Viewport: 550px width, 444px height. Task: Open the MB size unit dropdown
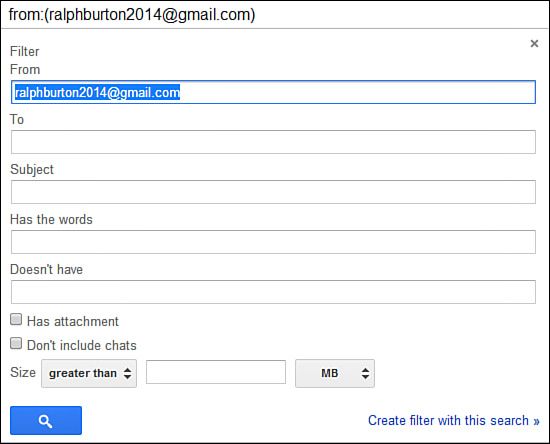pyautogui.click(x=335, y=374)
